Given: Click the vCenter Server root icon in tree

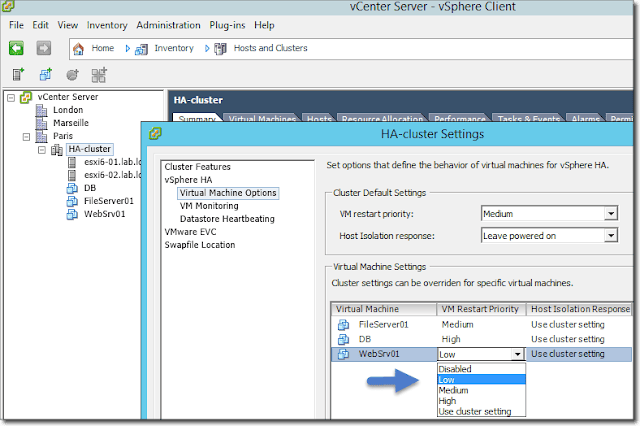Looking at the screenshot, I should tap(26, 98).
